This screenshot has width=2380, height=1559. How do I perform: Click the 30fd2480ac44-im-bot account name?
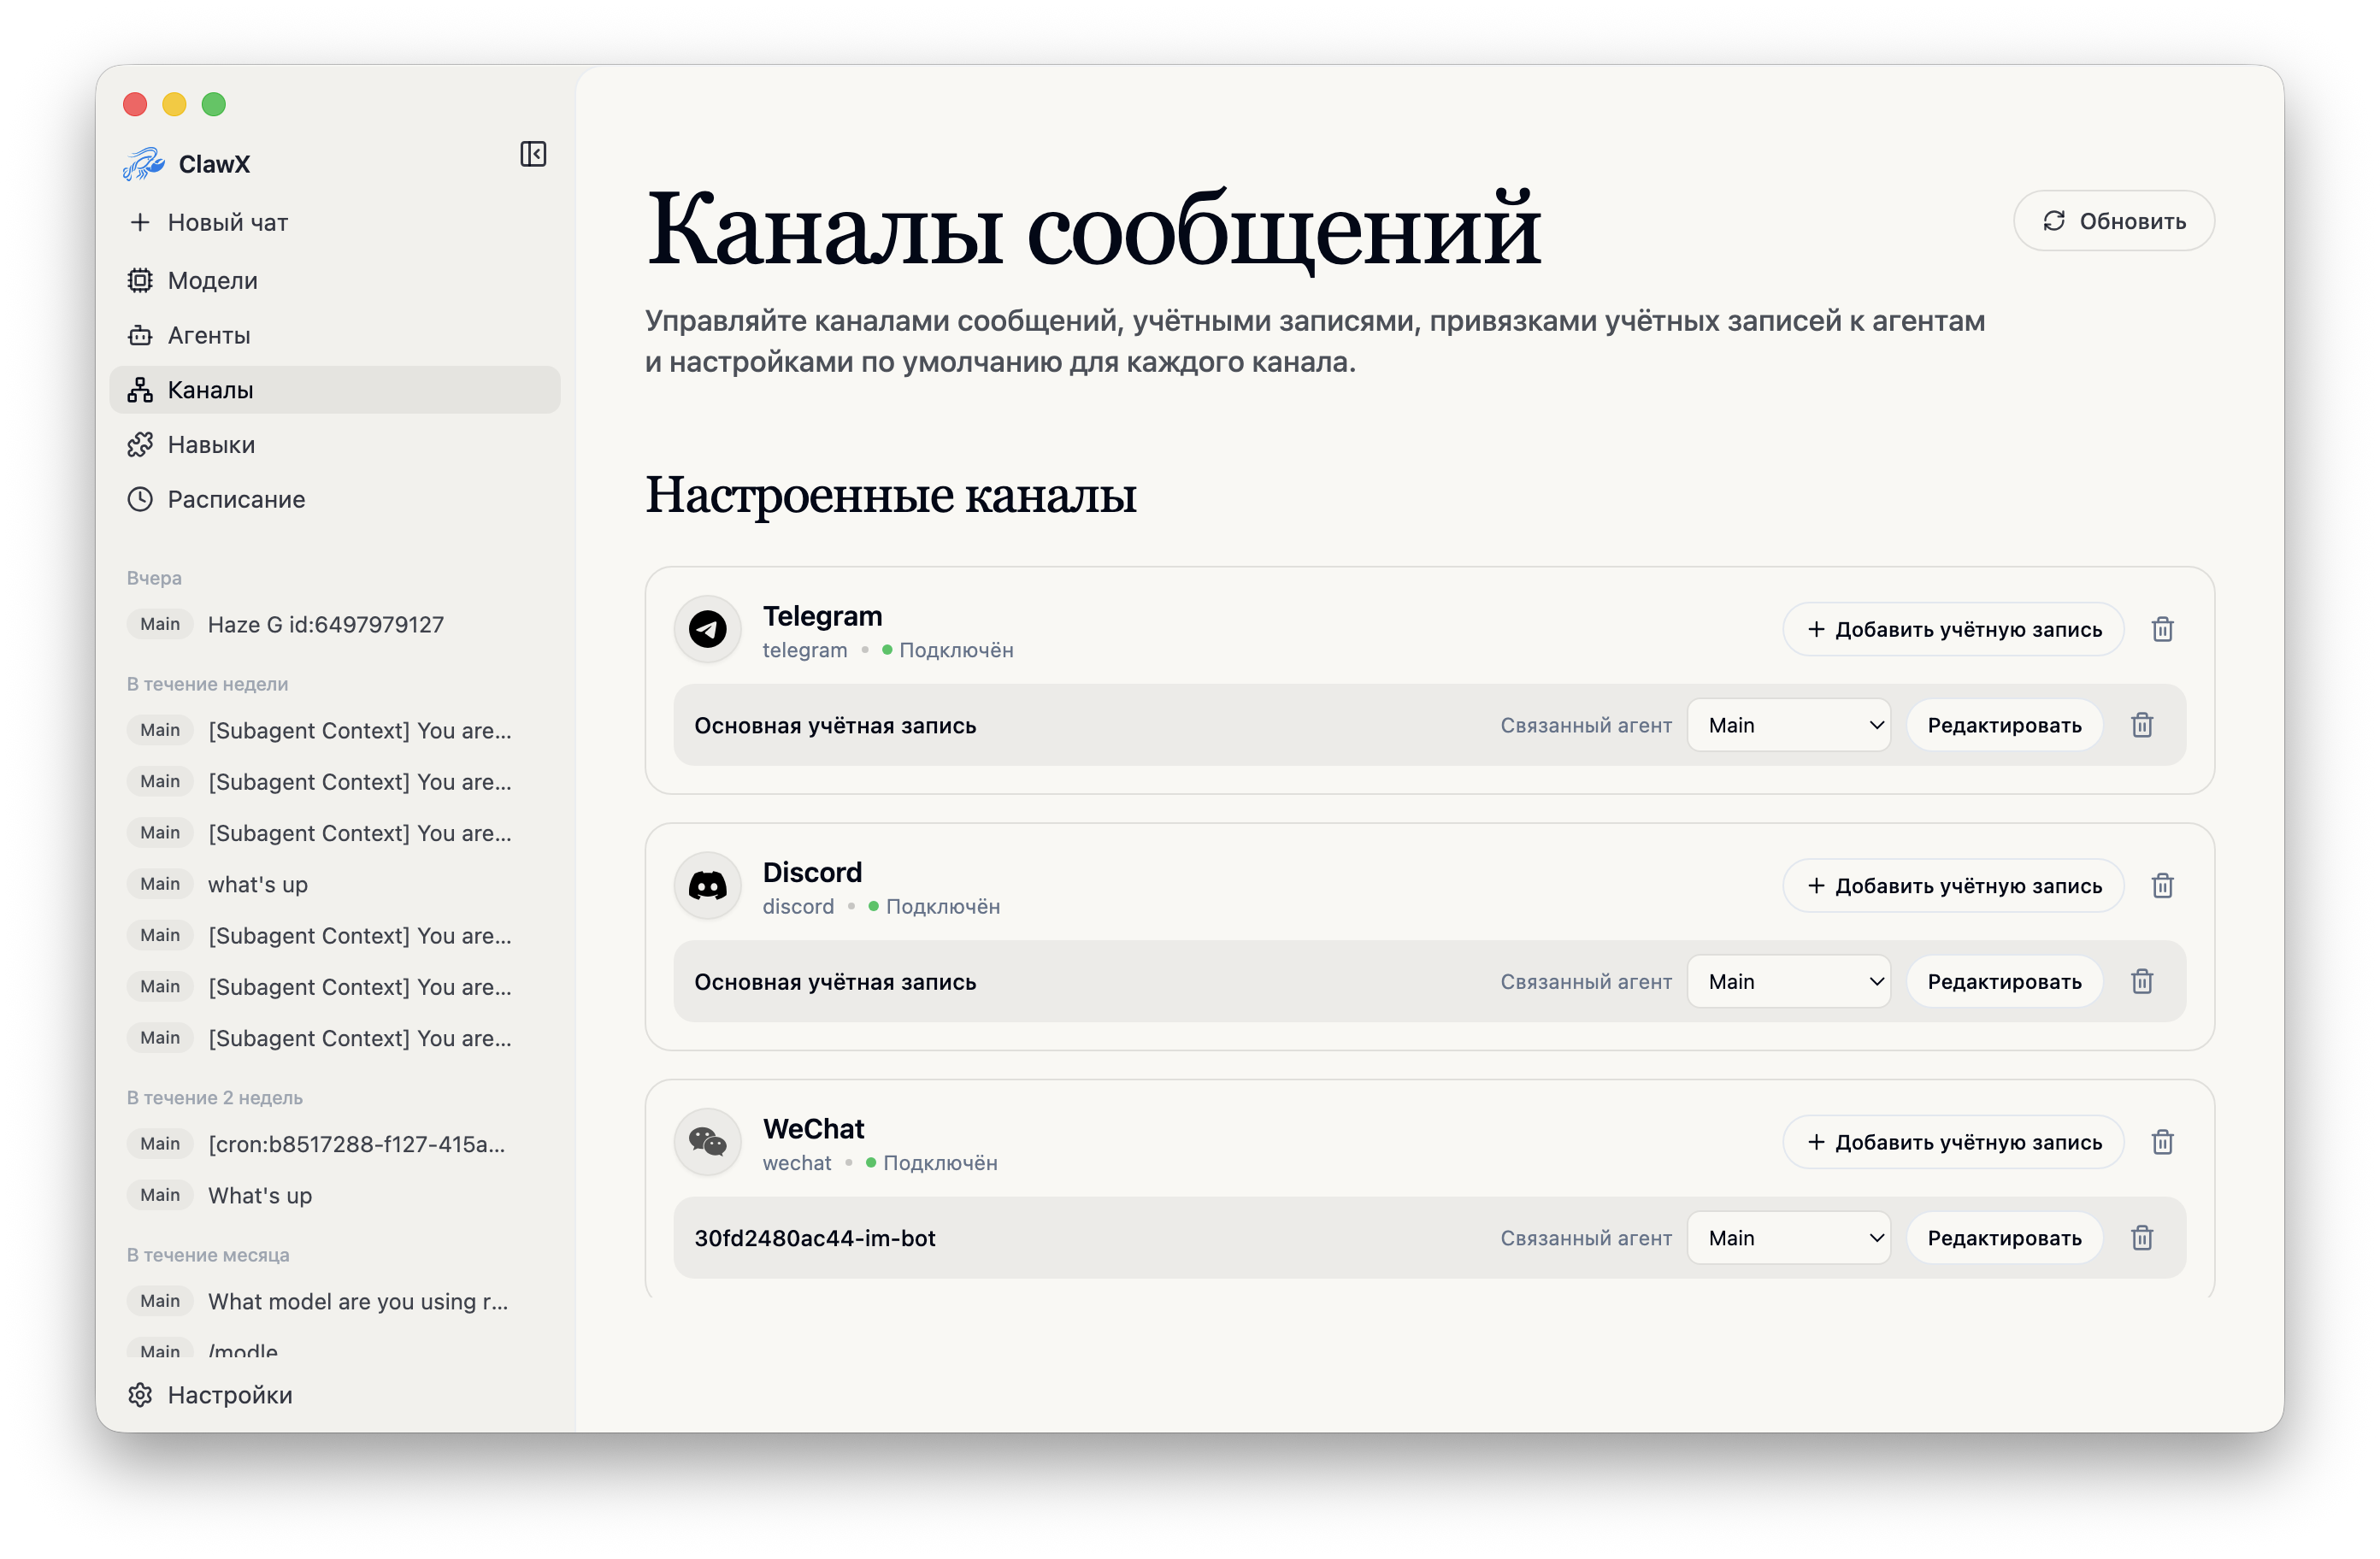point(815,1239)
